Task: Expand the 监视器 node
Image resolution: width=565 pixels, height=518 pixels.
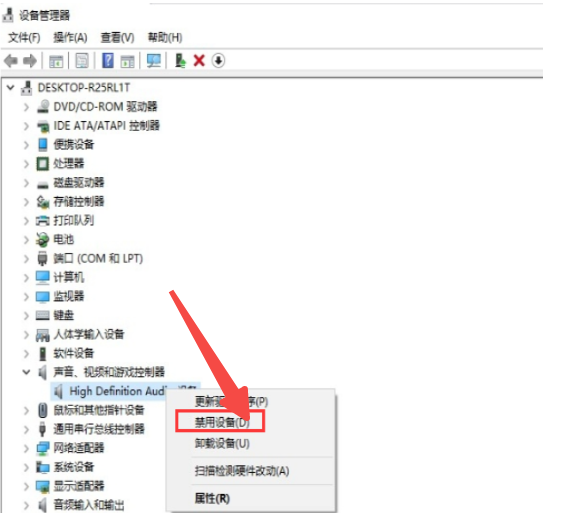Action: click(x=26, y=296)
